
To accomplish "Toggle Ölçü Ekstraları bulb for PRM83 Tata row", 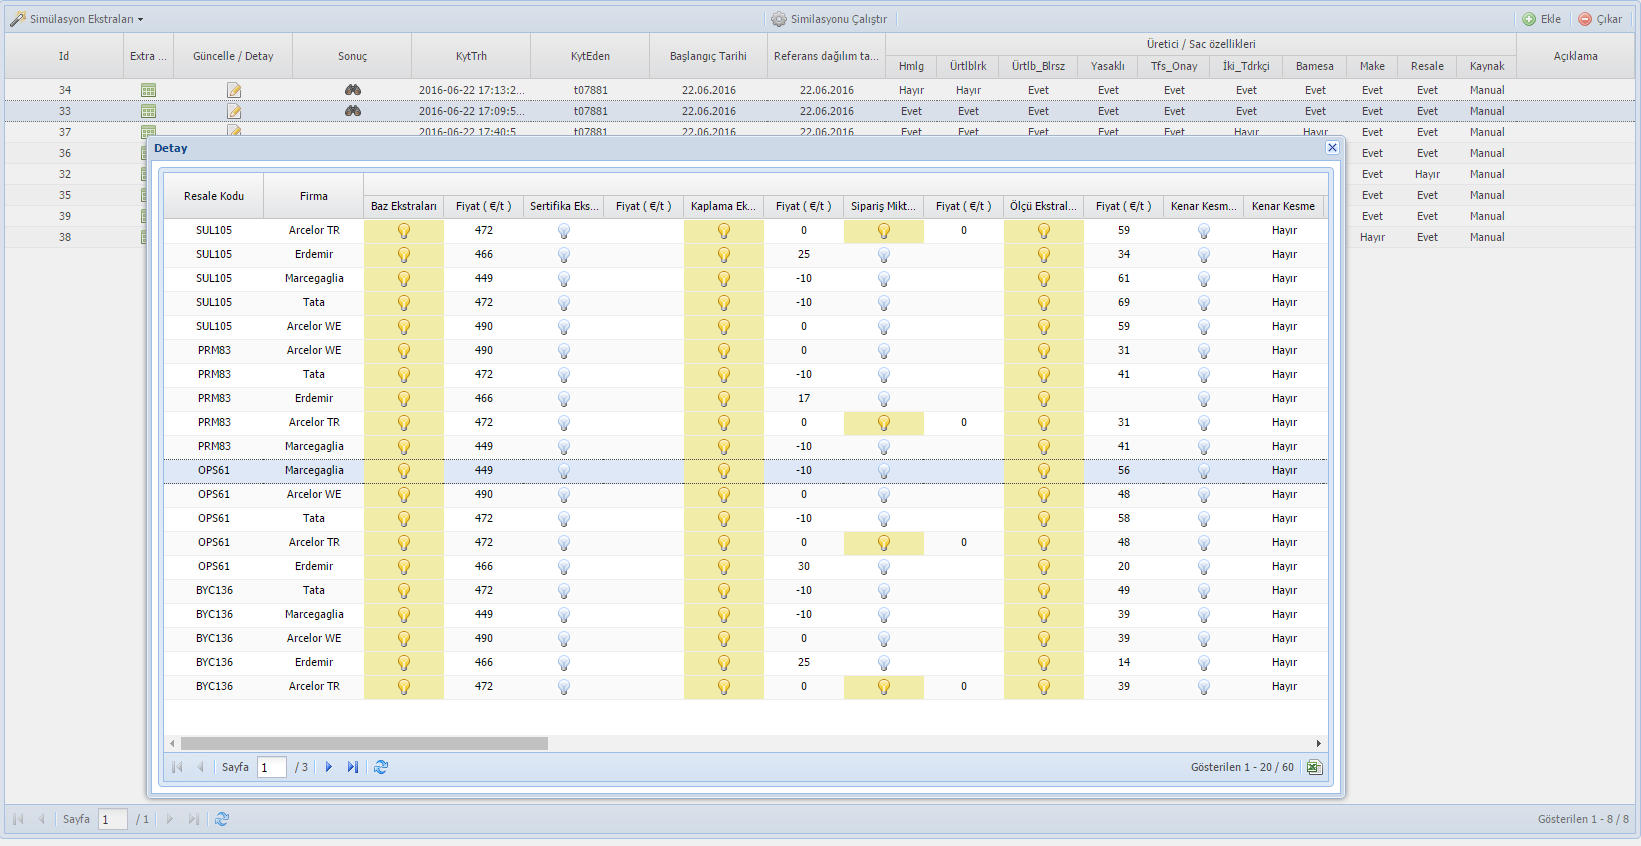I will (1044, 374).
